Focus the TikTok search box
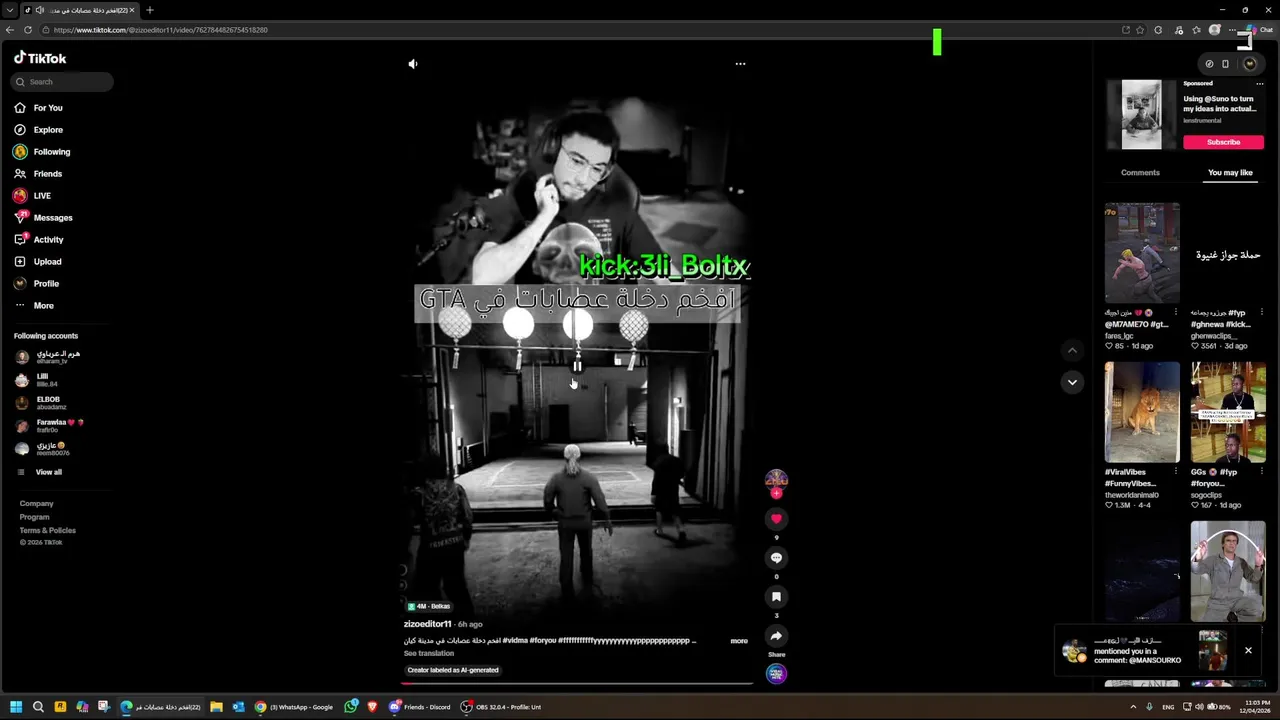Screen dimensions: 1280x720 (x=63, y=82)
